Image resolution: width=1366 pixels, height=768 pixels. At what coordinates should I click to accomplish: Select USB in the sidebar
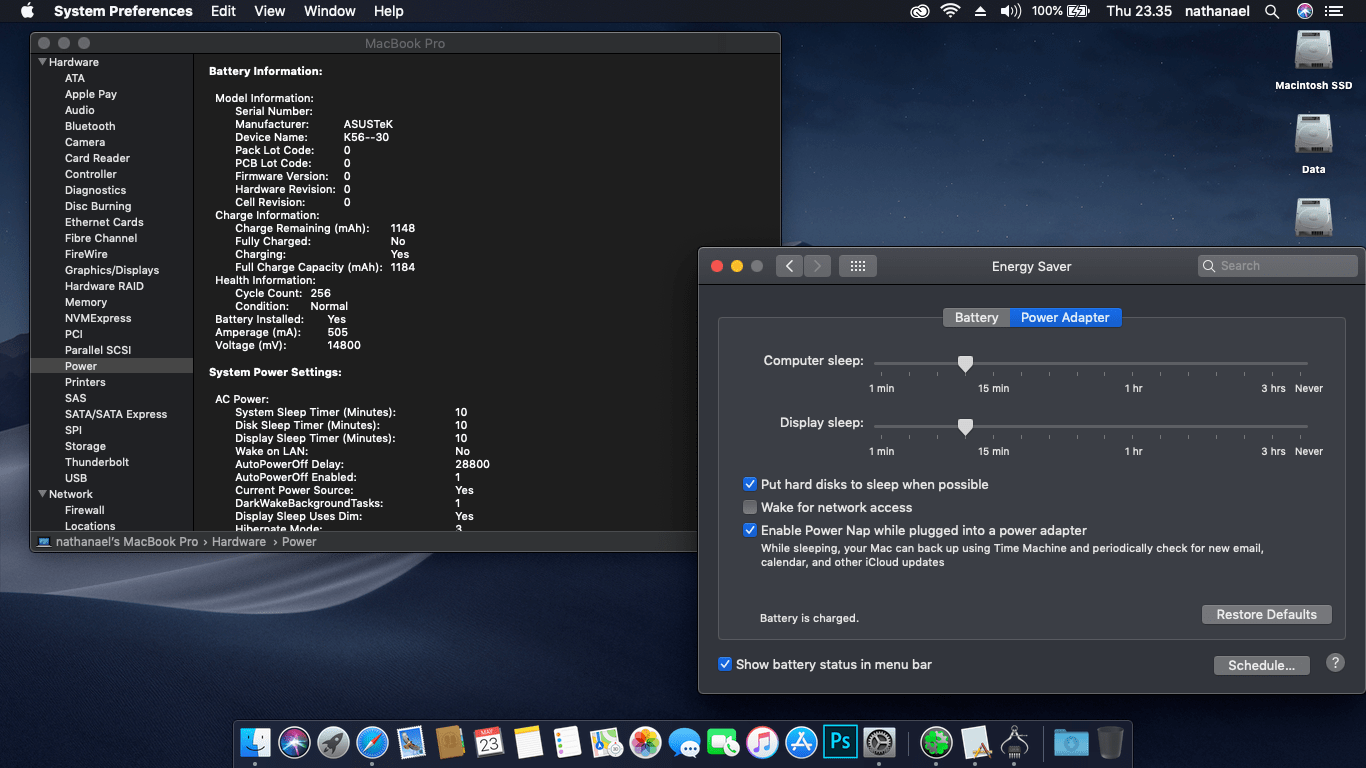(x=76, y=478)
